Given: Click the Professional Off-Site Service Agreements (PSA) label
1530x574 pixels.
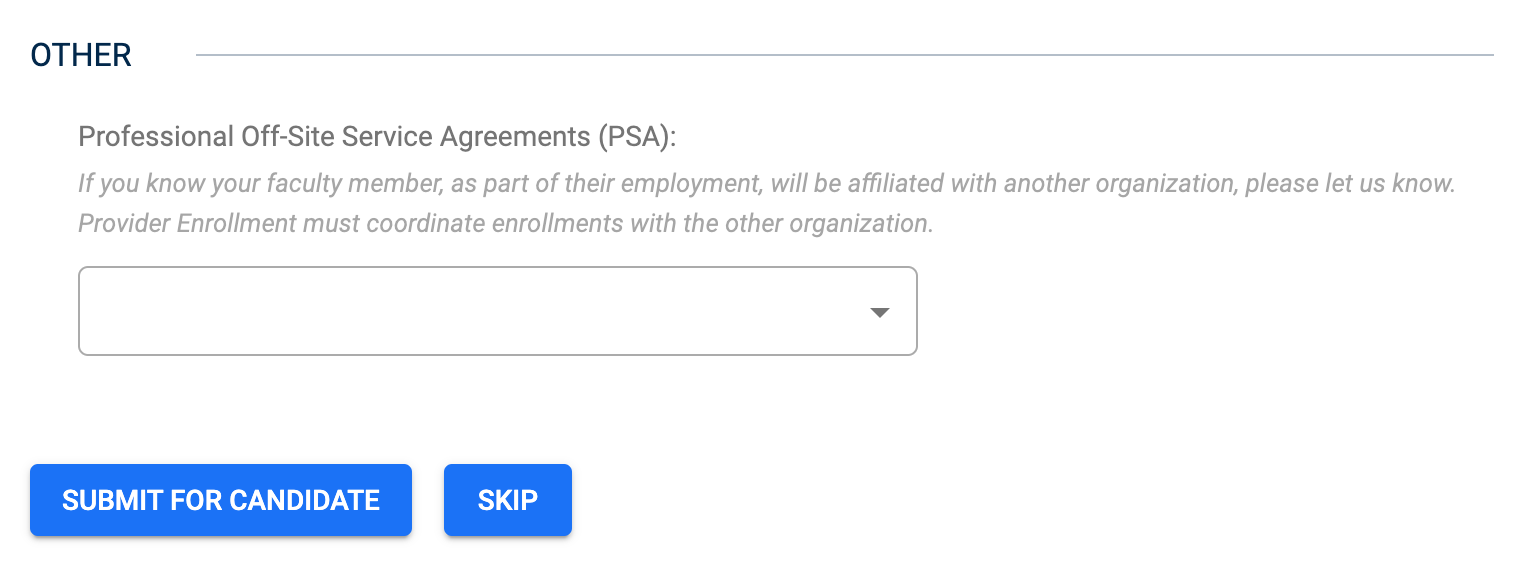Looking at the screenshot, I should (x=378, y=137).
